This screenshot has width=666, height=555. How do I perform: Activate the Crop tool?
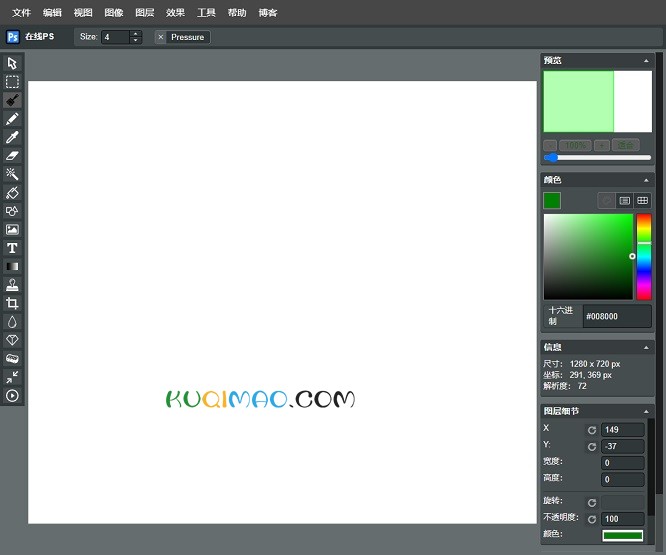(x=12, y=303)
